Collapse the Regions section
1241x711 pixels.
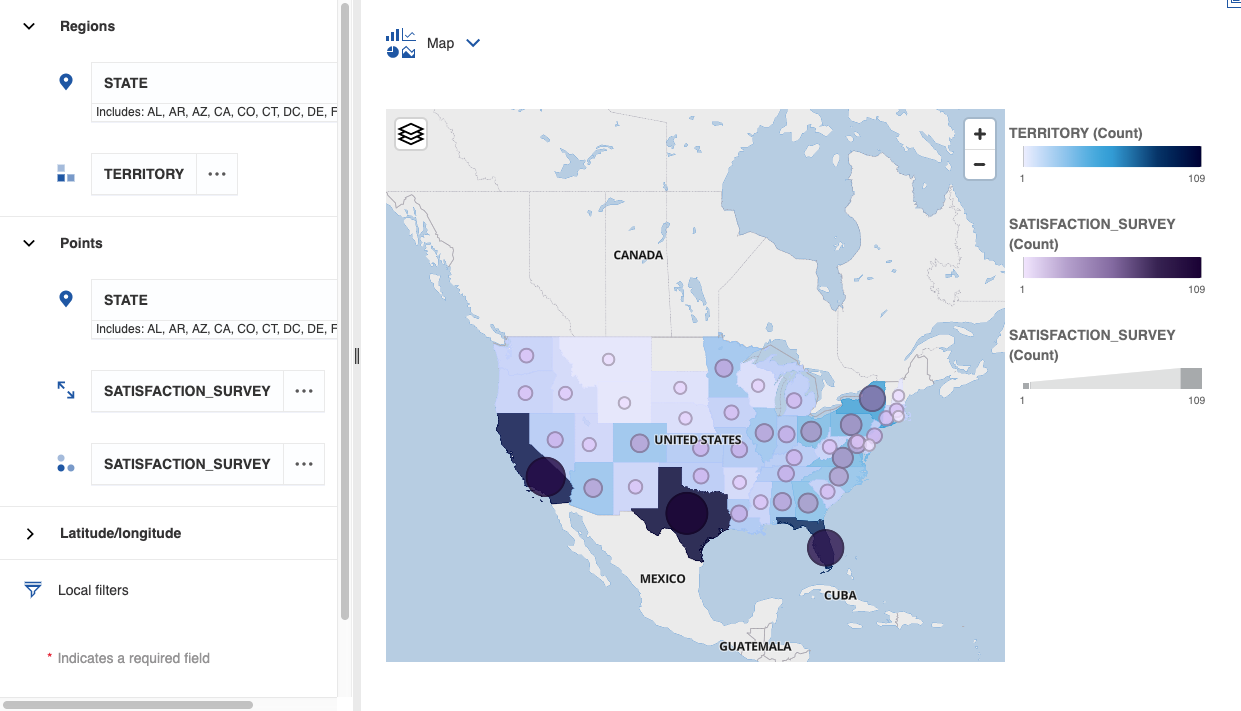coord(29,26)
